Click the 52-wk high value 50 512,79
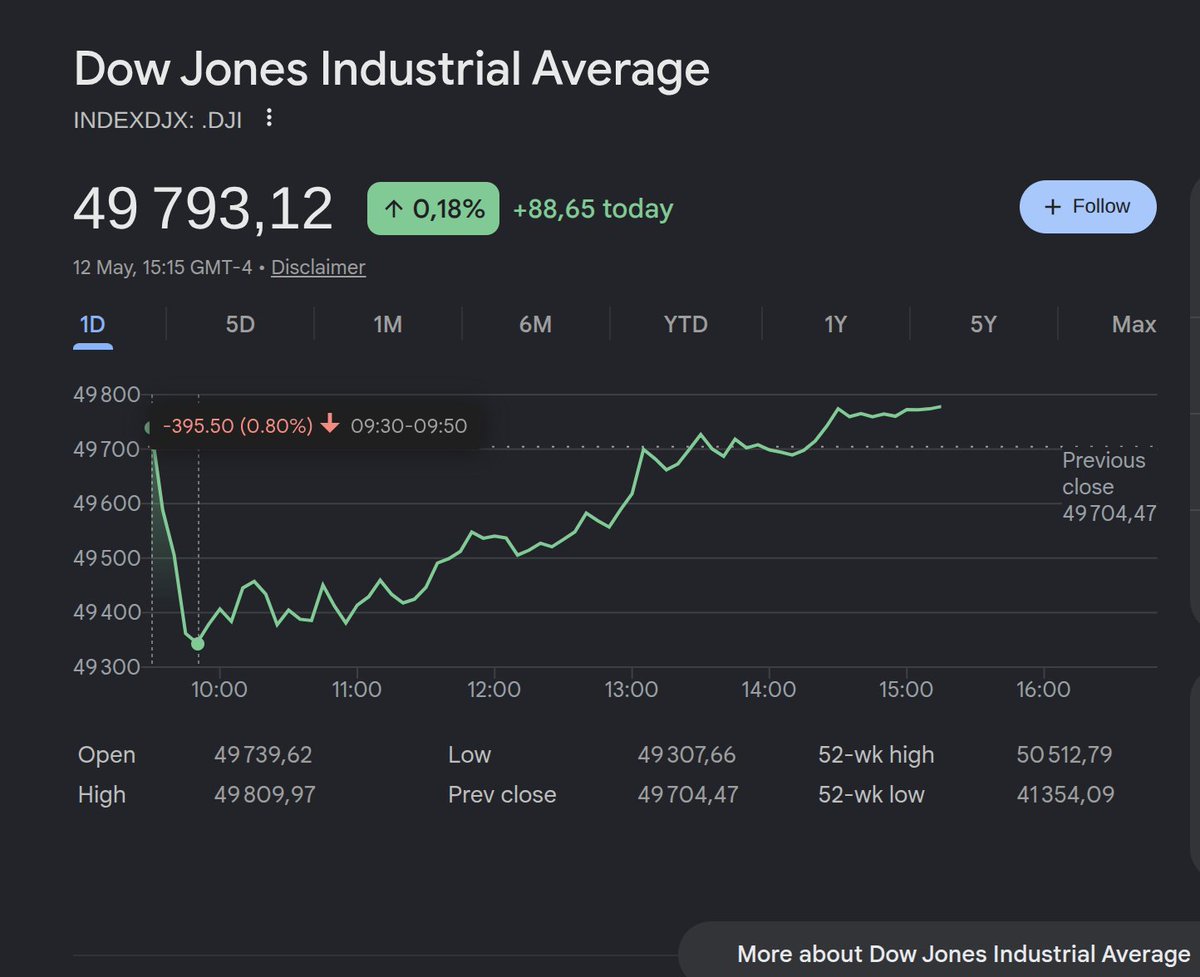 pyautogui.click(x=1065, y=755)
